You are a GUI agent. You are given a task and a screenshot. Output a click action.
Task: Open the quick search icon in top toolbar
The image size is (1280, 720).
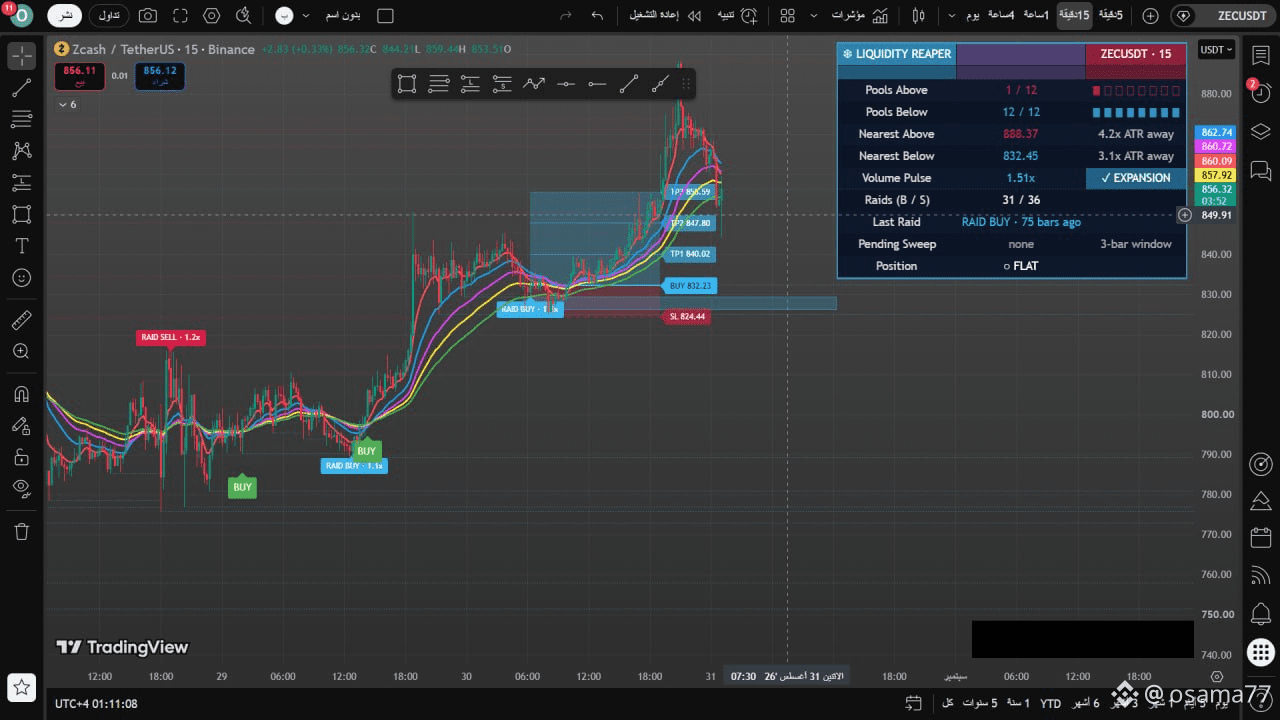[x=243, y=16]
